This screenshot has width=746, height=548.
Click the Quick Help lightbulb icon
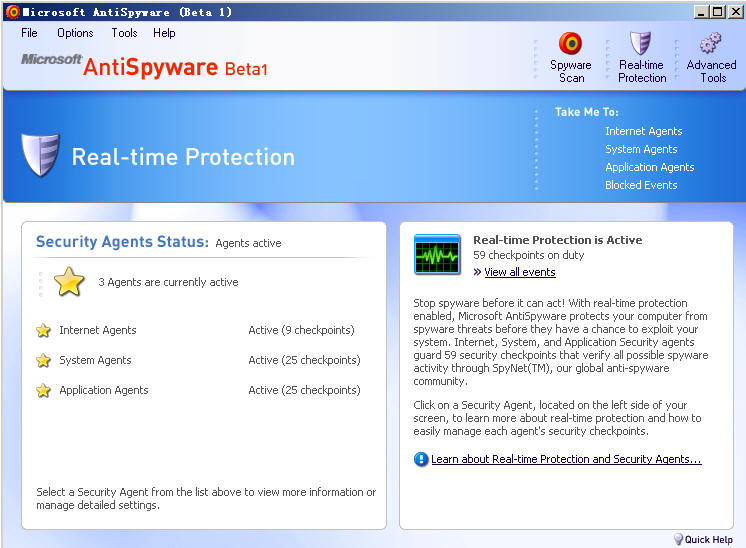point(678,539)
